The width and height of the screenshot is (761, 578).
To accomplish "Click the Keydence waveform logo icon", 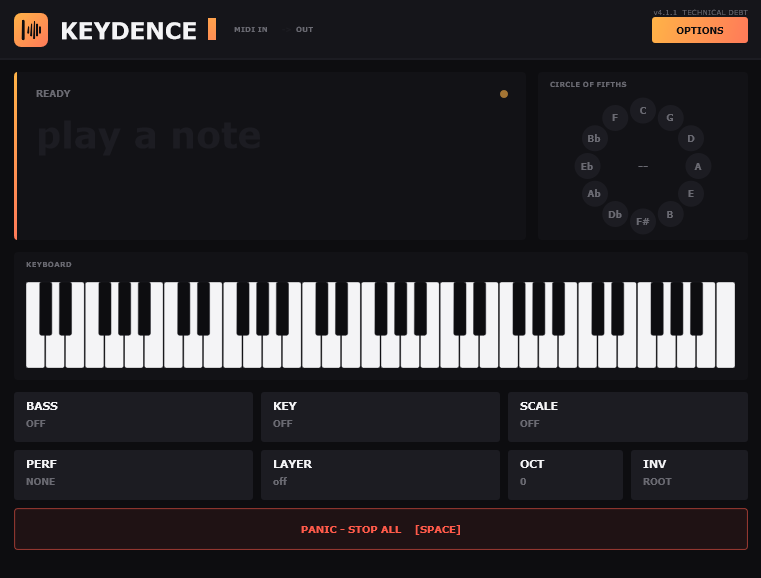I will click(31, 30).
